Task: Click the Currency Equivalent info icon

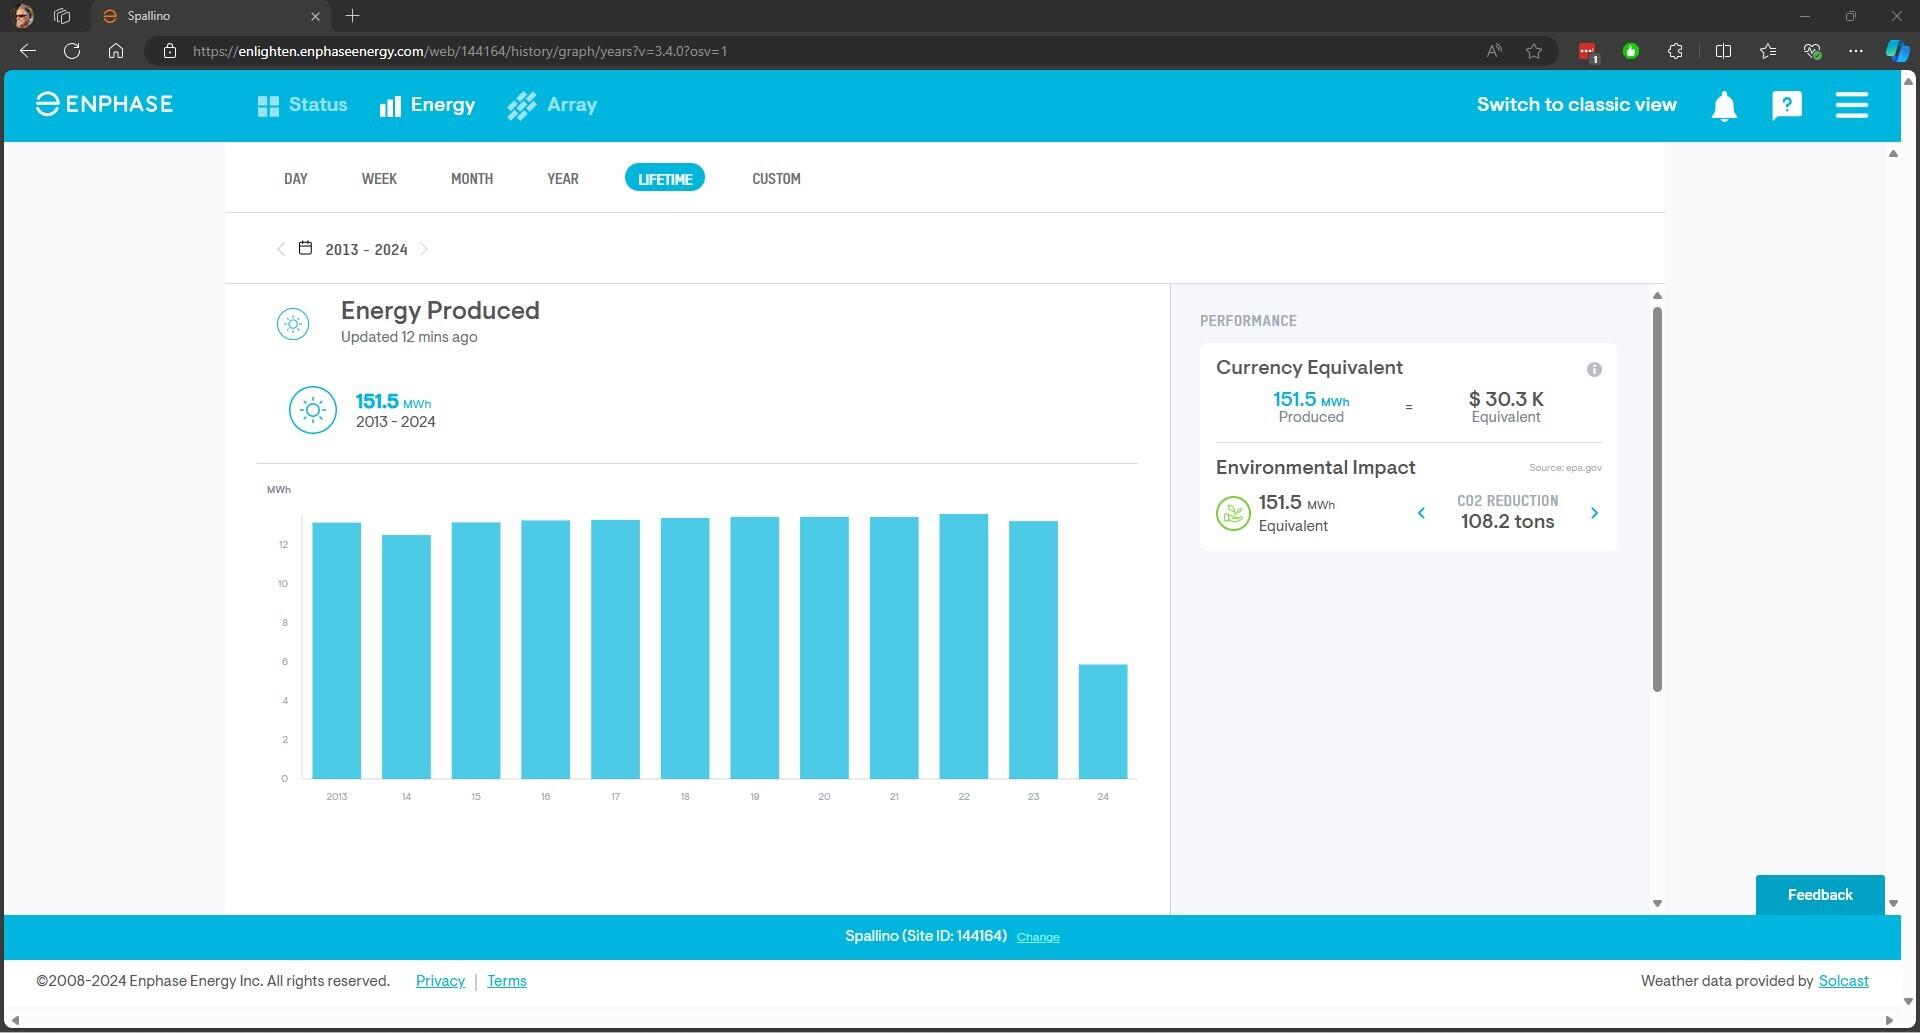Action: [1594, 370]
